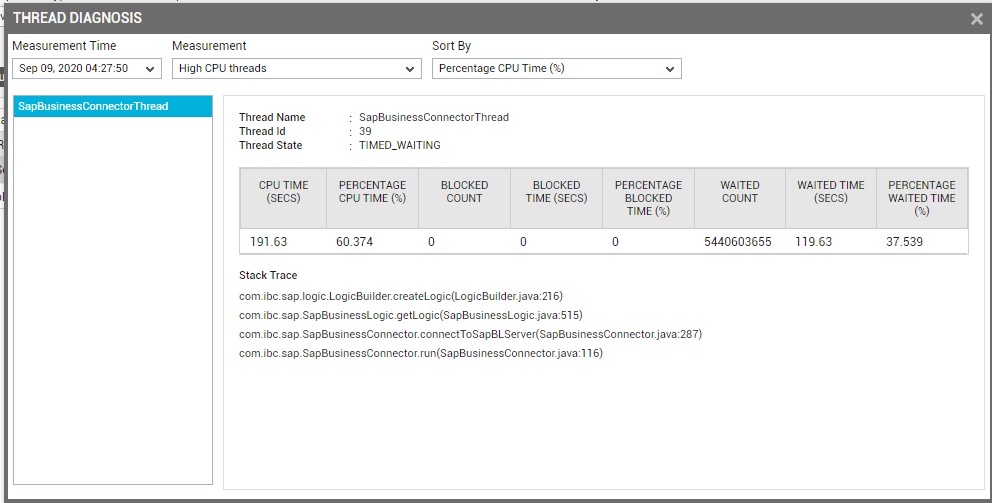Click the waited time value 119.63
992x503 pixels.
pos(814,242)
